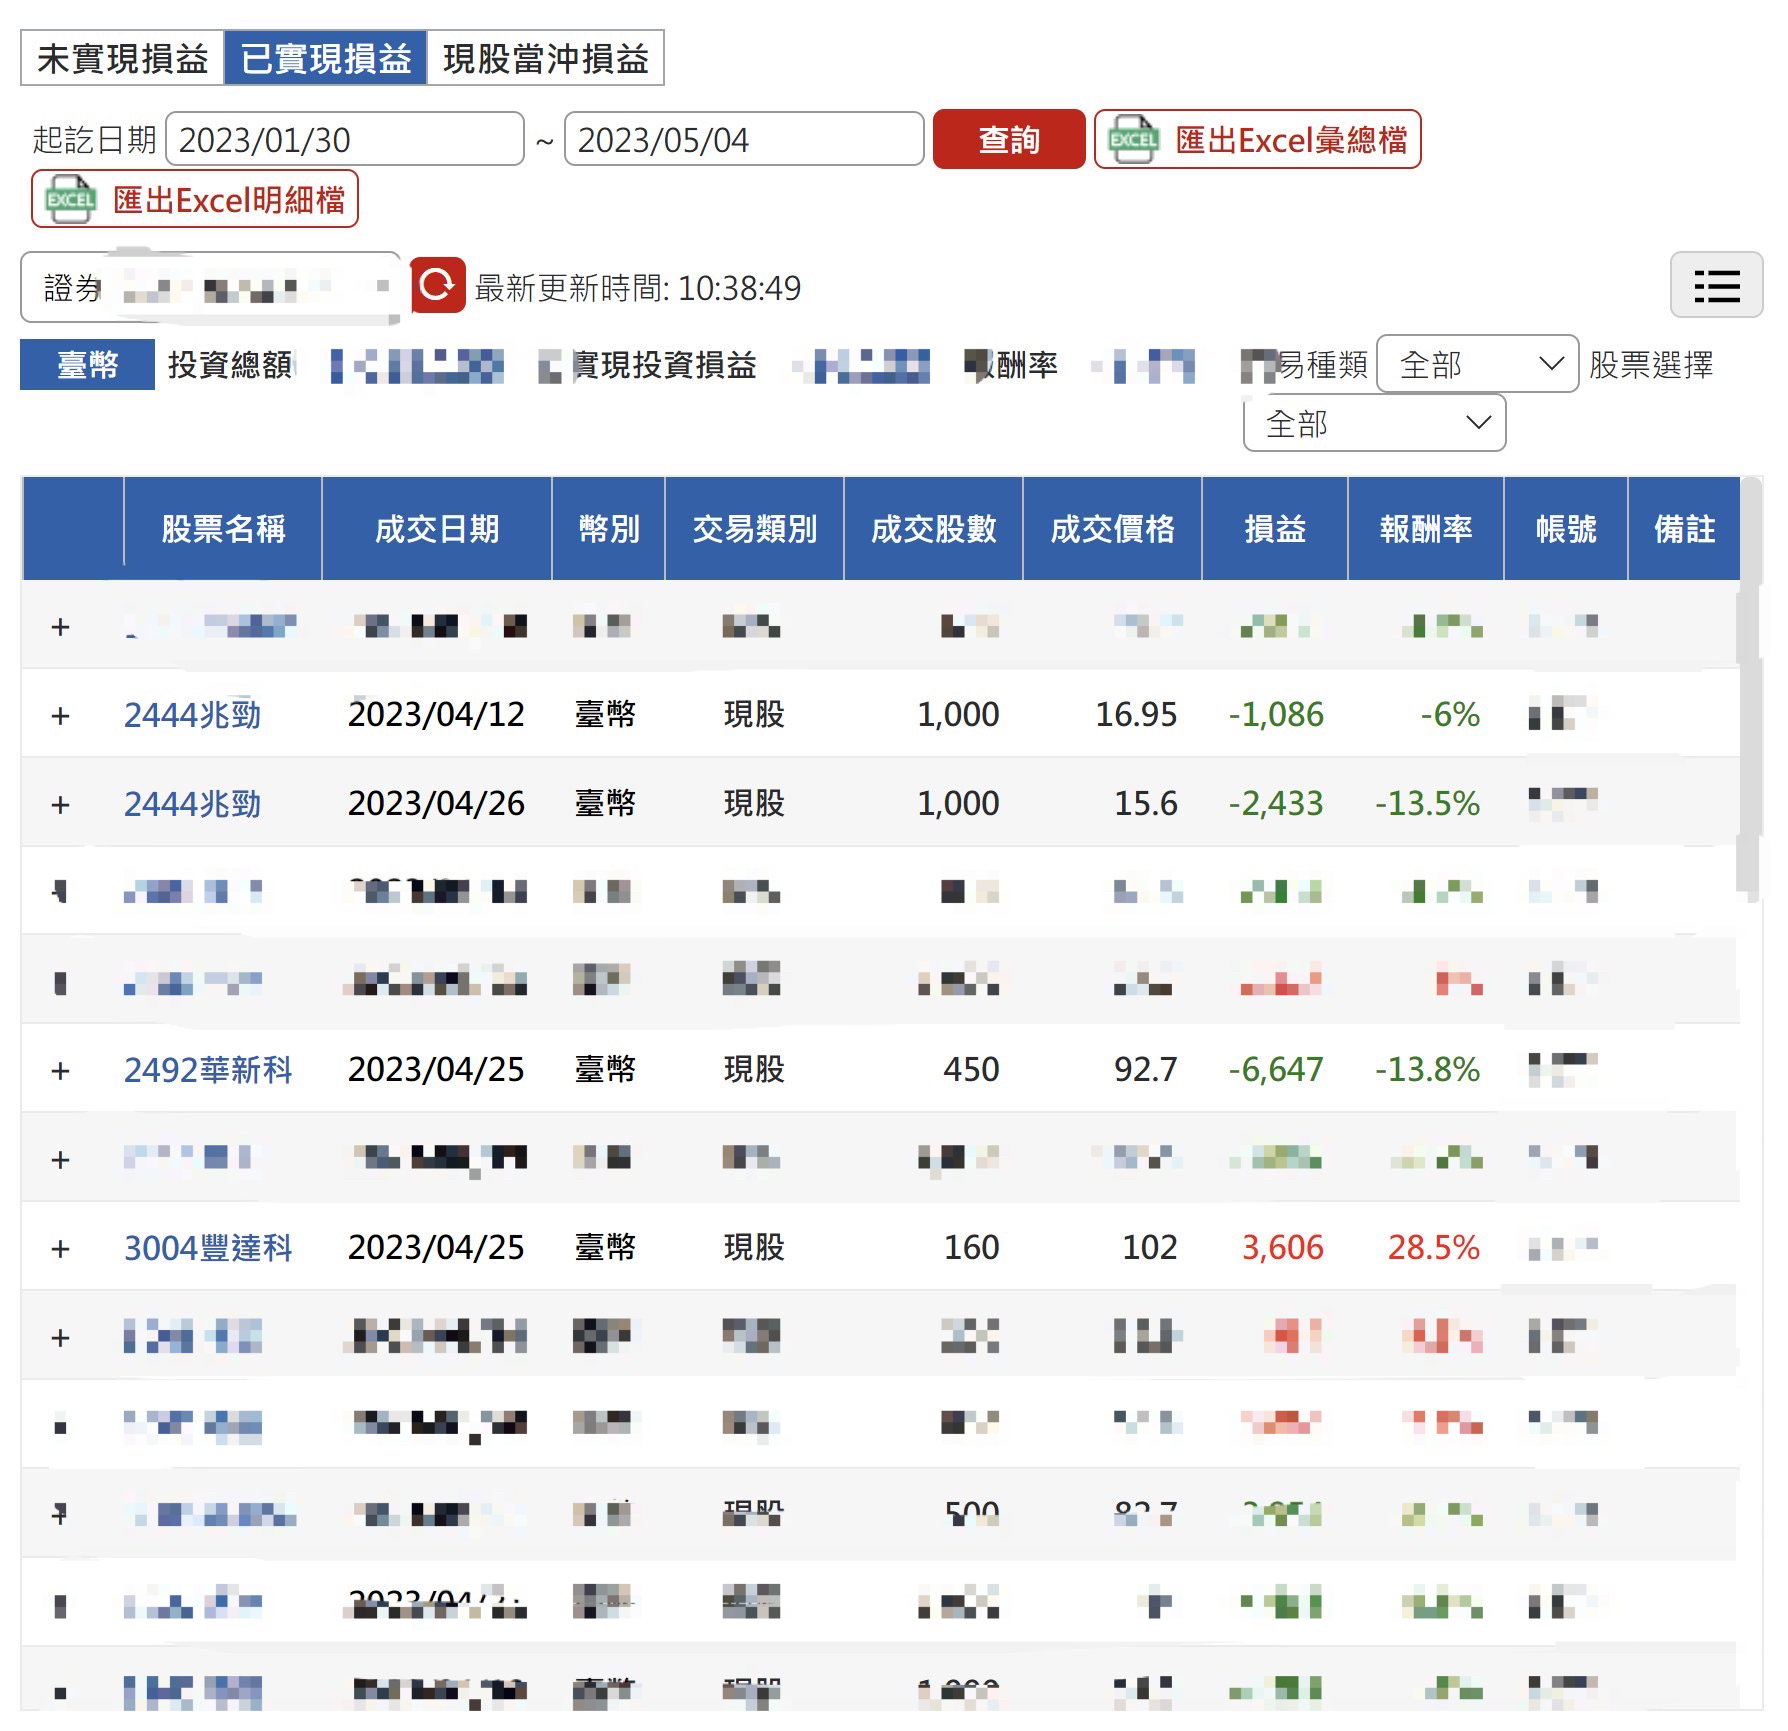This screenshot has height=1731, width=1788.
Task: Click the -1,086 loss value
Action: 1276,715
